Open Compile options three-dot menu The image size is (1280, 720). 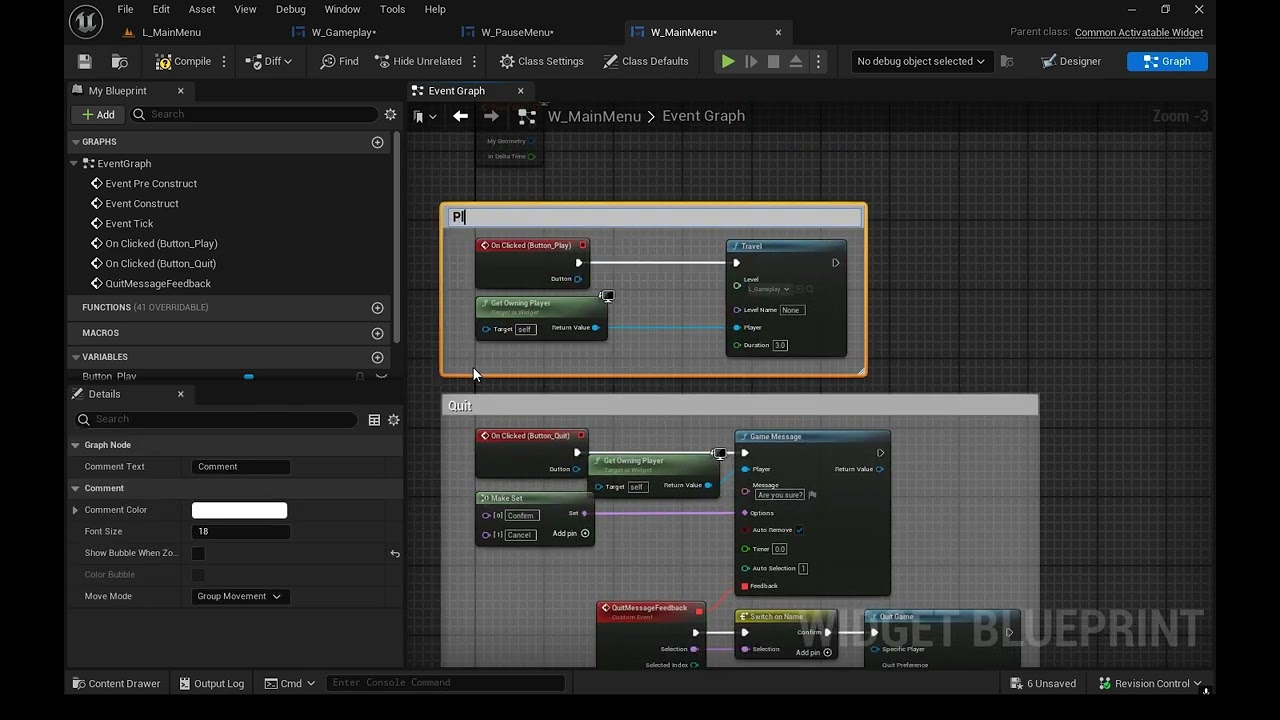point(224,61)
